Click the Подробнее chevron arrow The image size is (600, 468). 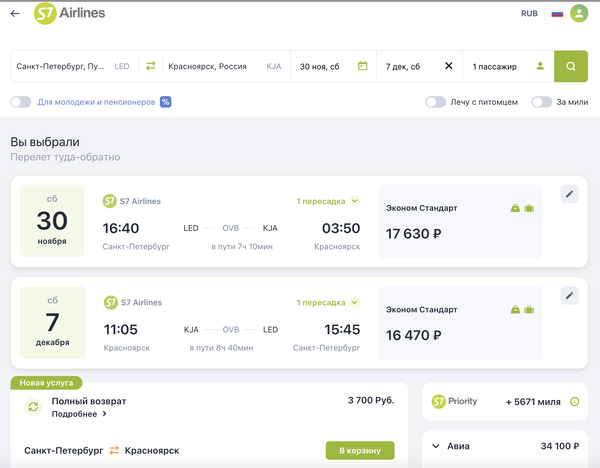104,414
